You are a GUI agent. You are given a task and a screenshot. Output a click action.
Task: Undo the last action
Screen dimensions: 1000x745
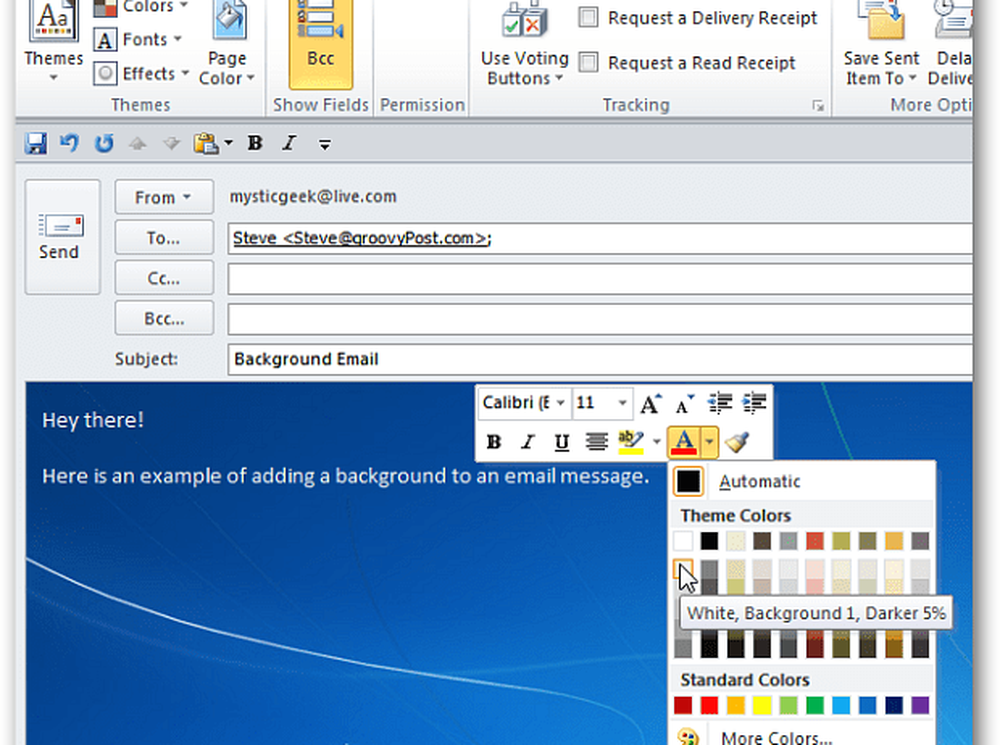point(70,144)
